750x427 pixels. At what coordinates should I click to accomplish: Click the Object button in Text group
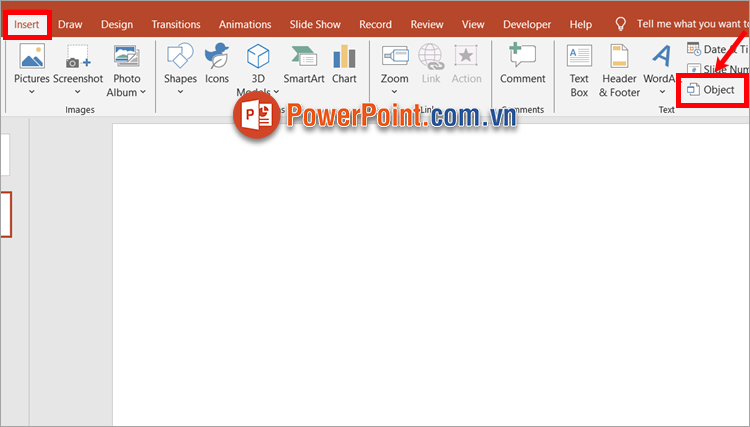point(711,89)
